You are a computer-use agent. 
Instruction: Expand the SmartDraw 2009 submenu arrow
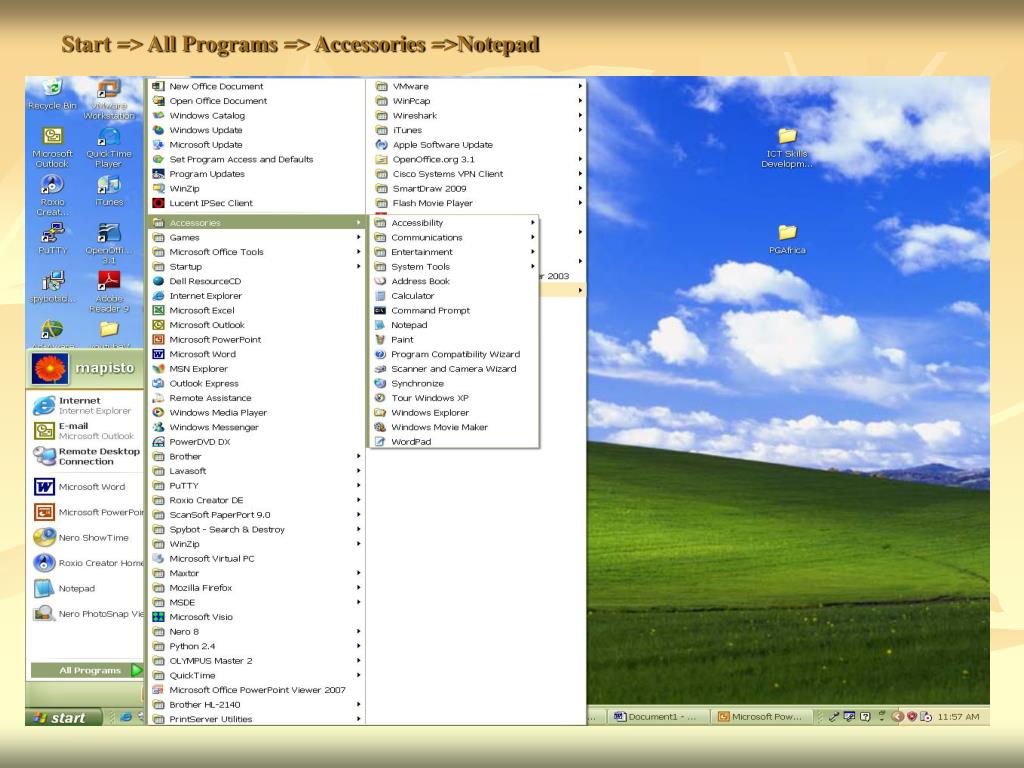click(580, 189)
